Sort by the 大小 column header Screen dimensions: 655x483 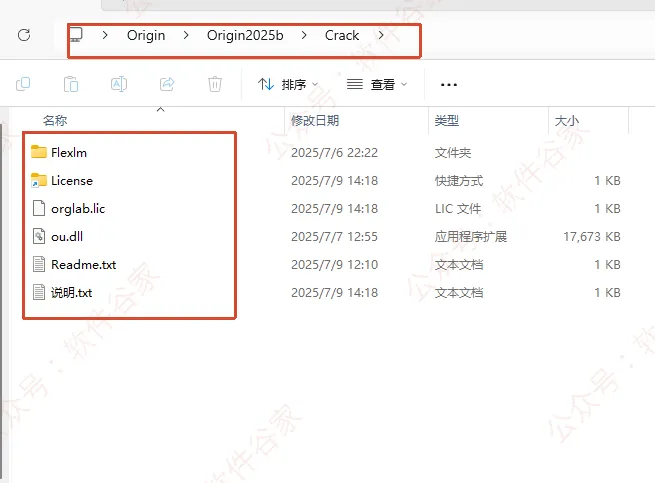tap(566, 121)
